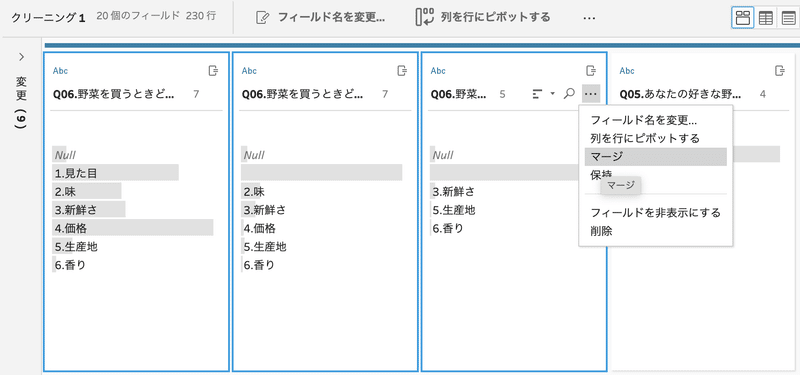Click the sort icon in the third Q06 field
The image size is (800, 375).
[537, 94]
